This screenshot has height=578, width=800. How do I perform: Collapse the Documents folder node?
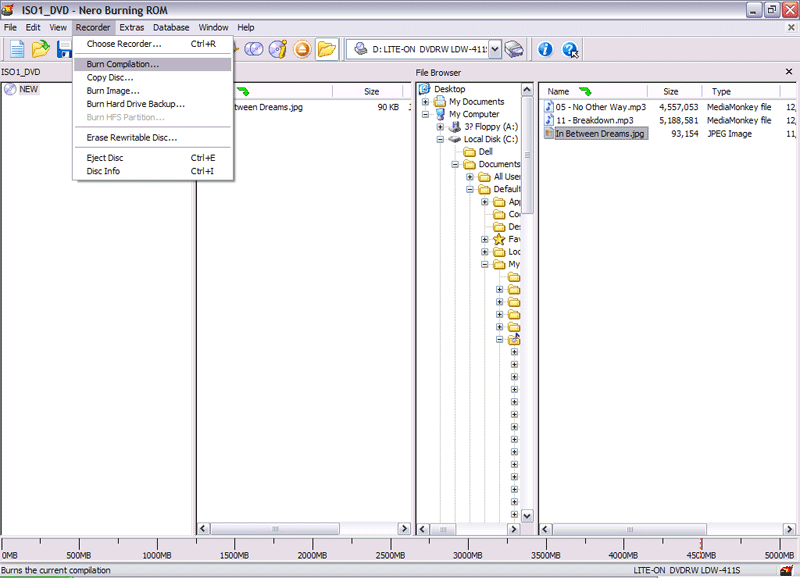coord(455,164)
